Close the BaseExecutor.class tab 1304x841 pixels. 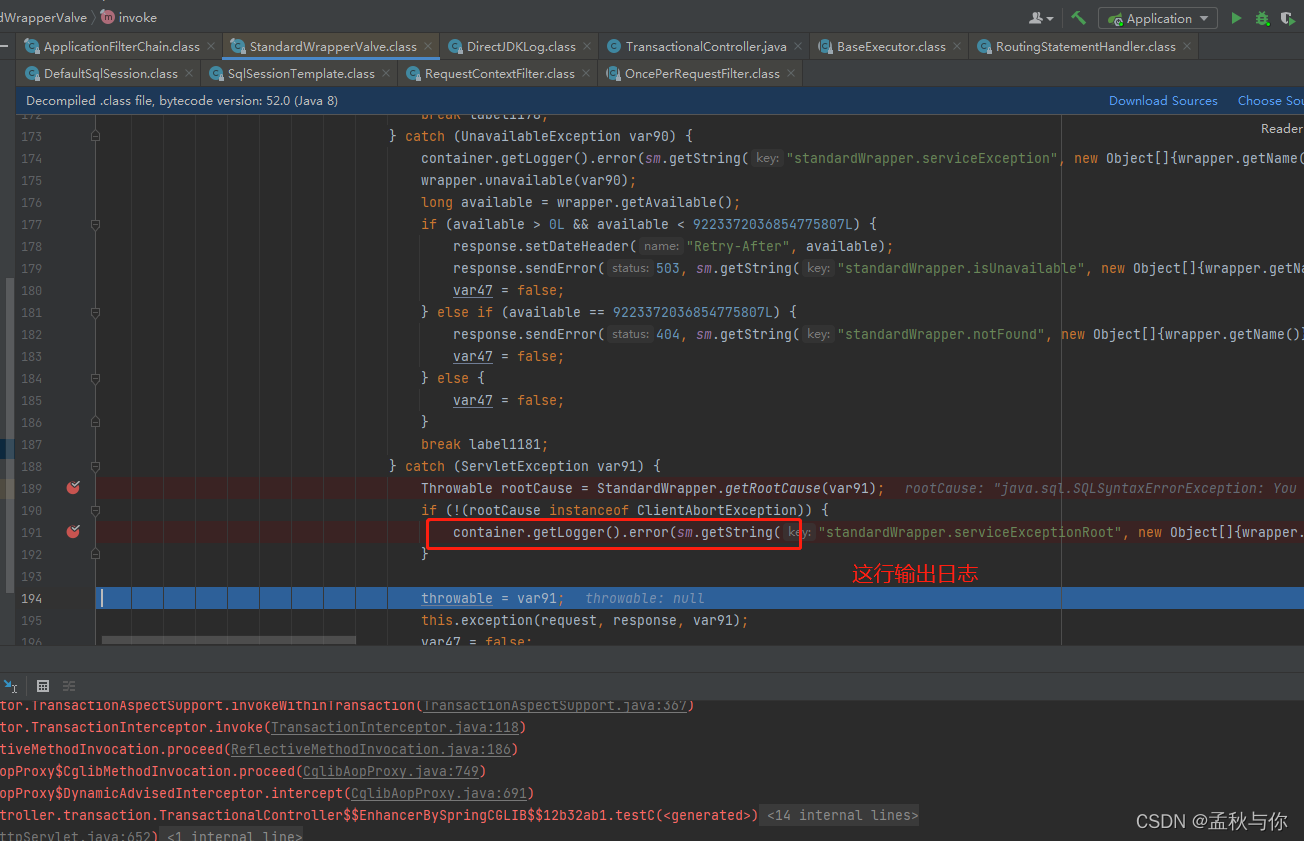pos(956,46)
